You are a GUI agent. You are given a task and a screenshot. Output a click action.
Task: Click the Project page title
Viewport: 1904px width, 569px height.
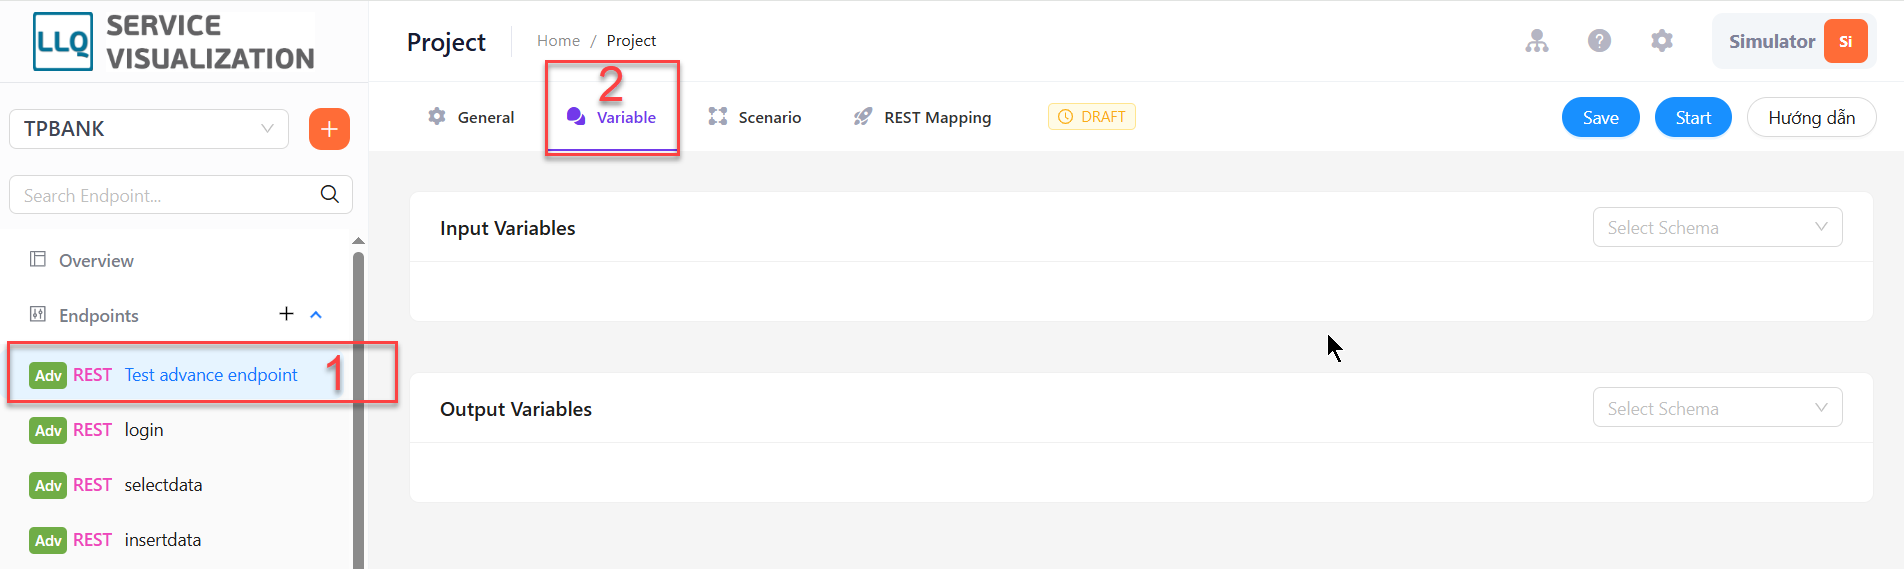point(446,42)
